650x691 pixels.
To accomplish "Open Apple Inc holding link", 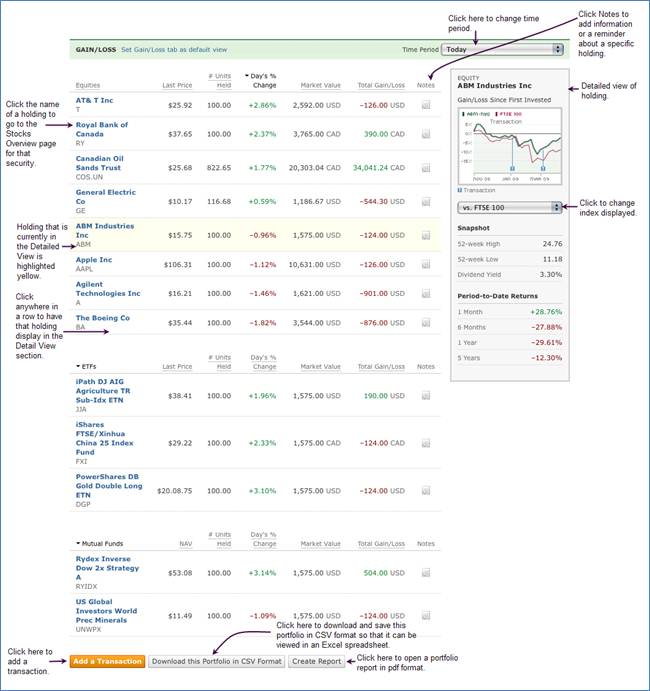I will tap(94, 260).
